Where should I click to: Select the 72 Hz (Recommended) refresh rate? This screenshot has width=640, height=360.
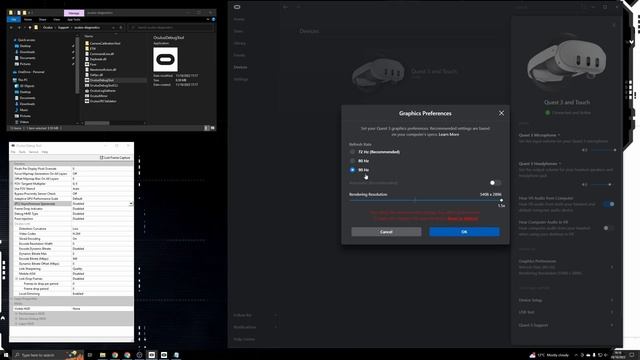coord(352,152)
